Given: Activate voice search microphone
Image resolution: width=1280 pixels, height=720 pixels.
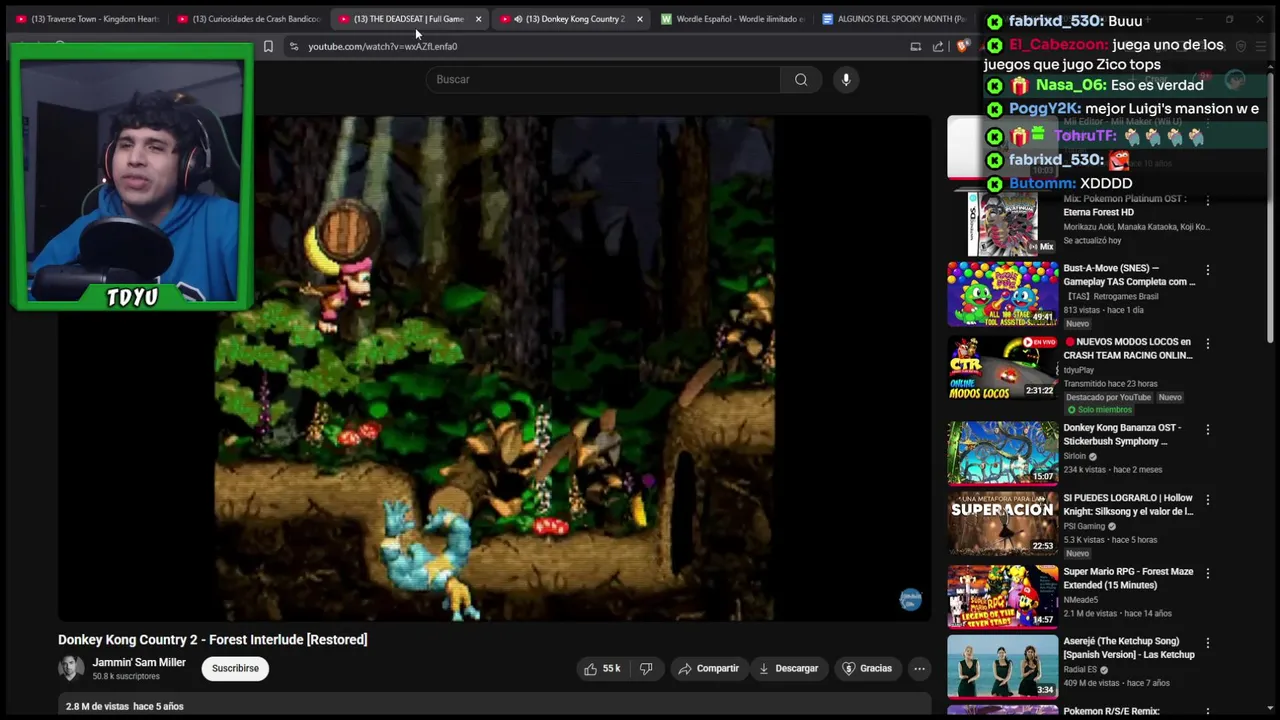Looking at the screenshot, I should (846, 79).
